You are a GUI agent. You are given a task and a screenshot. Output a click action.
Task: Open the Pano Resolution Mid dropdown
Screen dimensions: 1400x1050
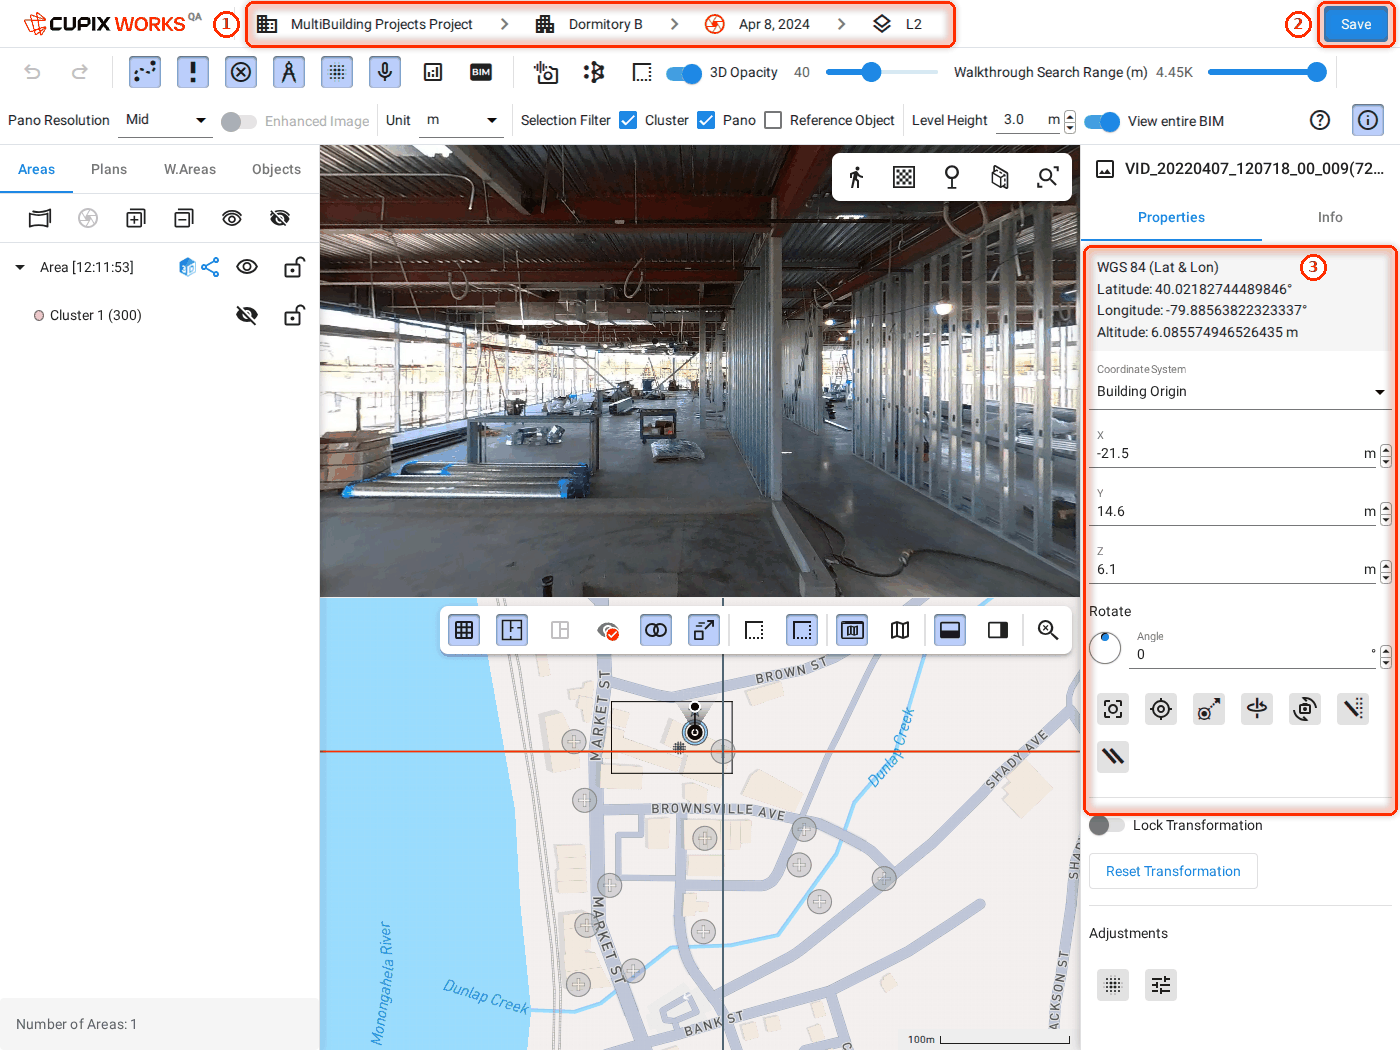pos(165,120)
